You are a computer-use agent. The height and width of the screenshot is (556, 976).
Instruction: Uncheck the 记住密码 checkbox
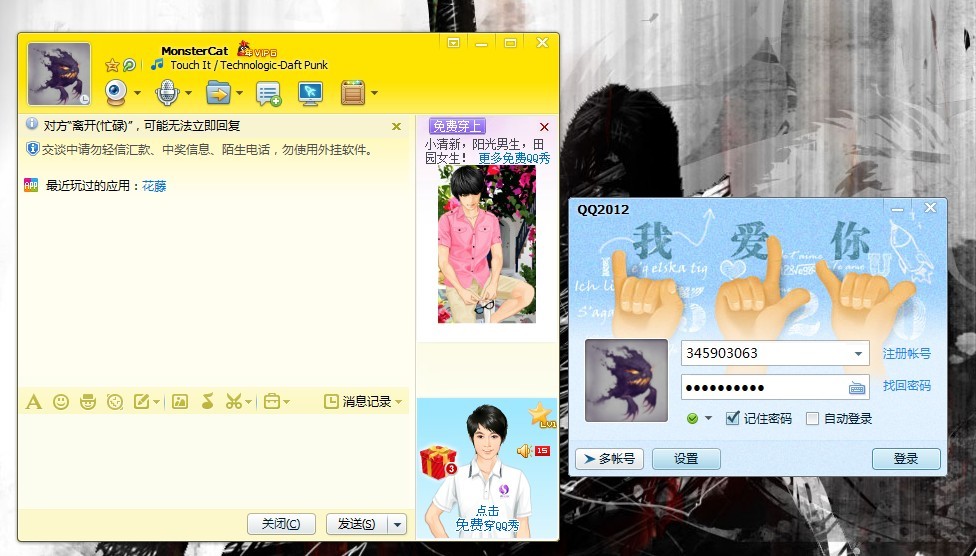(x=733, y=418)
